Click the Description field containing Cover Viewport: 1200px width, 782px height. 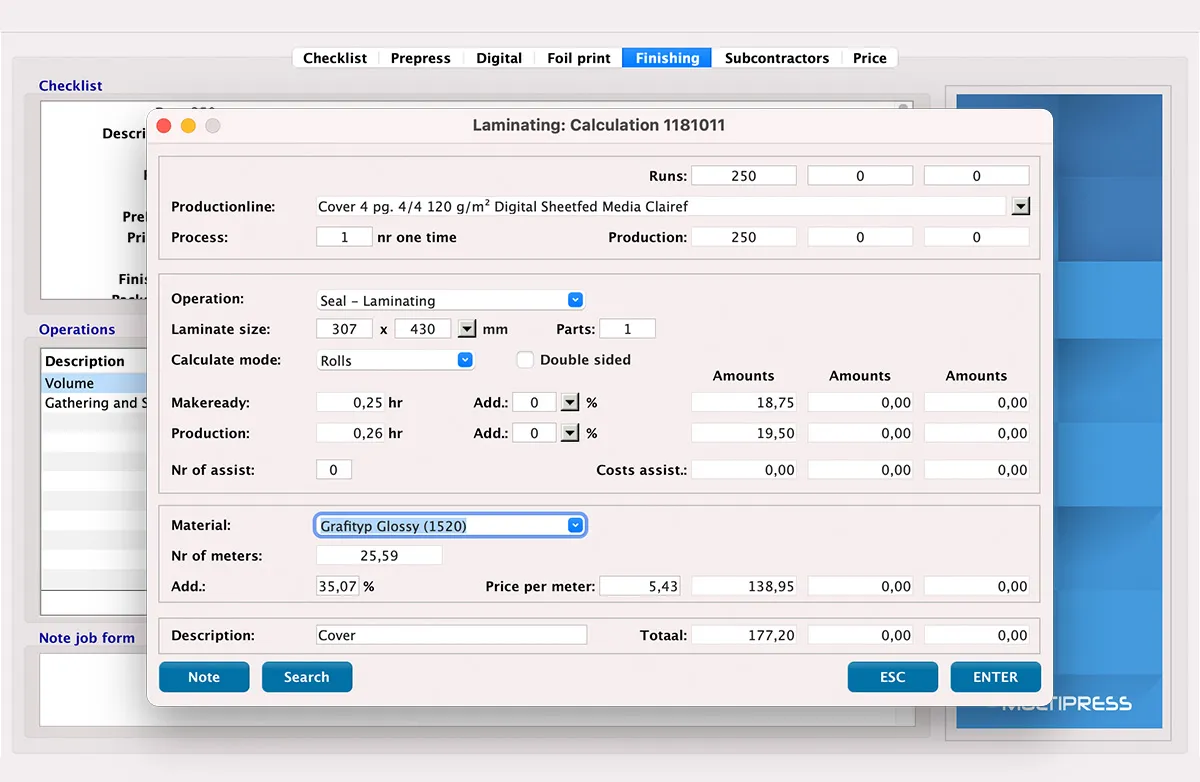tap(451, 635)
